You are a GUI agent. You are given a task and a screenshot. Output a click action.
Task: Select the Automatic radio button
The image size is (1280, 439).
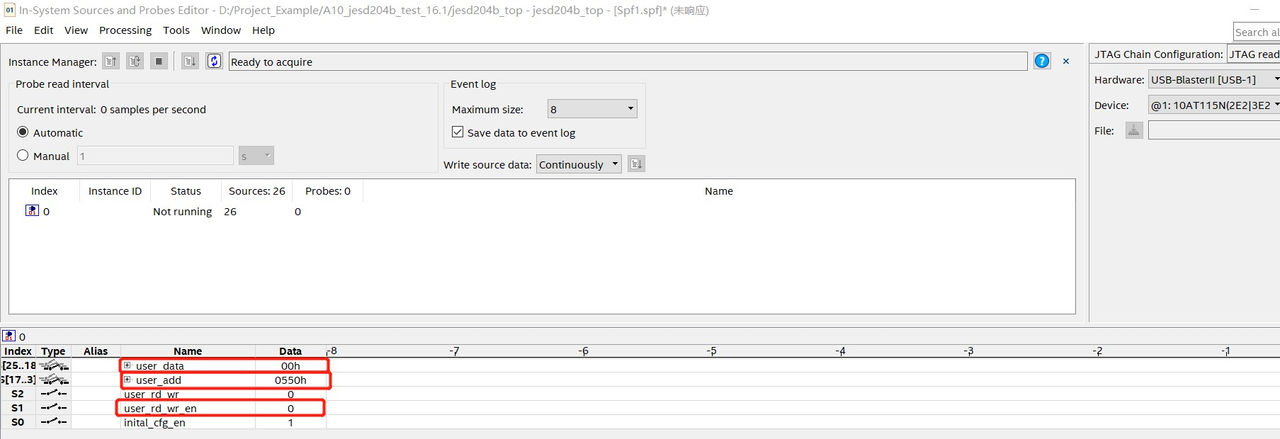point(23,133)
